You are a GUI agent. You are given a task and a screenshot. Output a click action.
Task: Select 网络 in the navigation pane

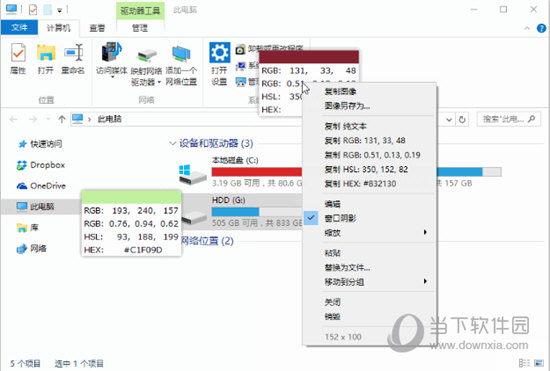(32, 249)
